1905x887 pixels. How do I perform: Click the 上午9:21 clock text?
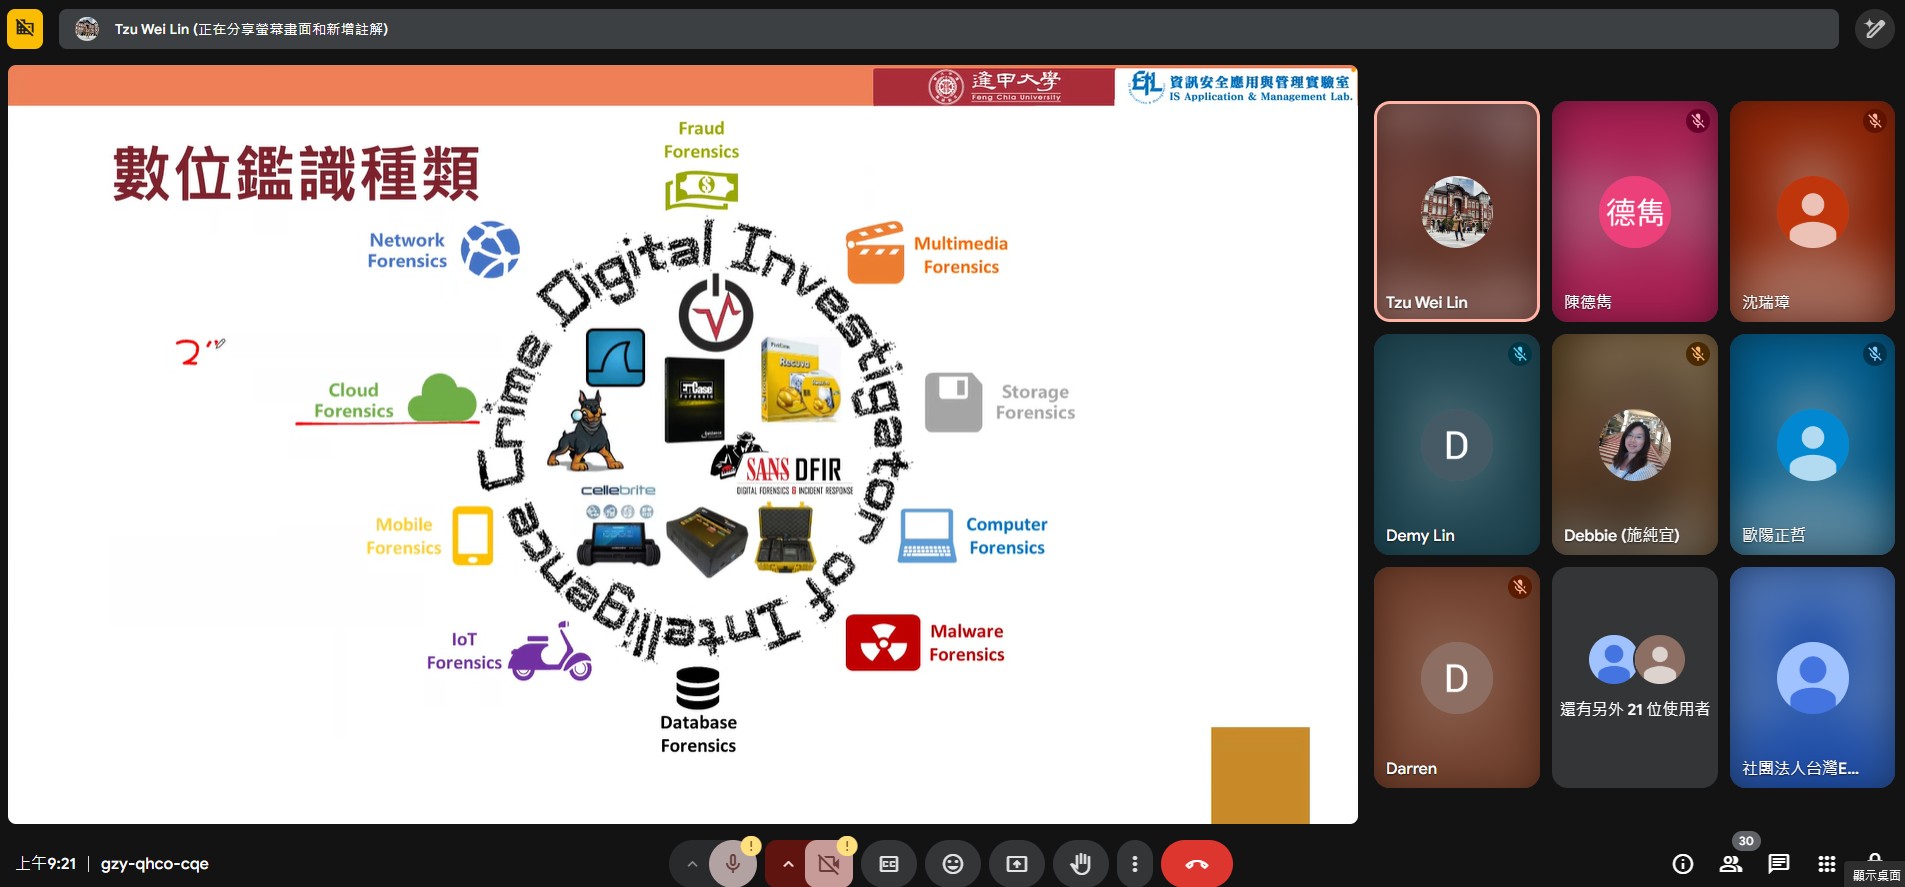click(x=46, y=864)
